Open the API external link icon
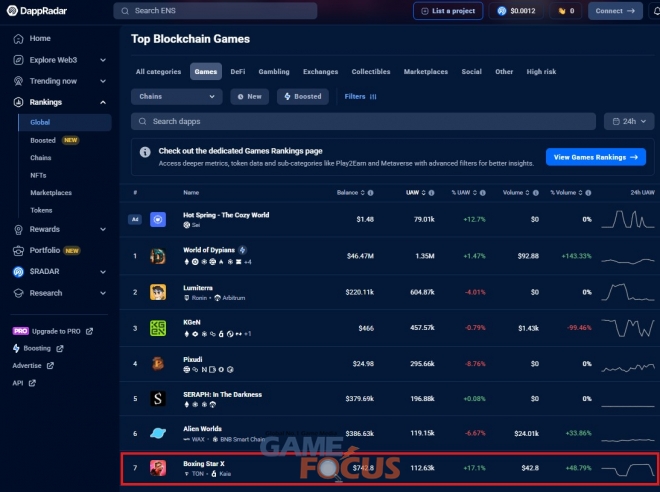Screen dimensions: 660x492 point(32,383)
